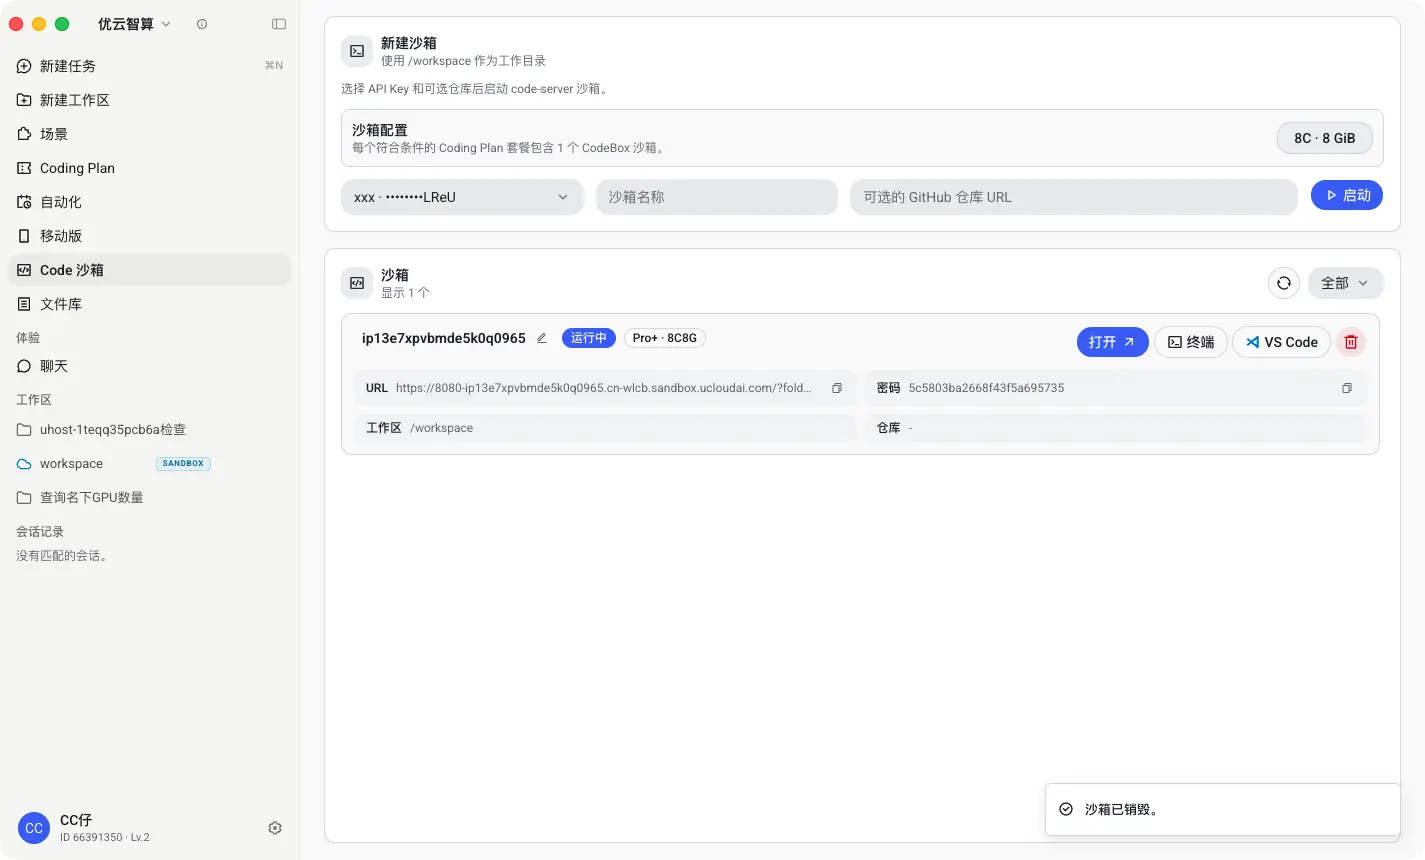Refresh the sandbox list

pyautogui.click(x=1284, y=283)
